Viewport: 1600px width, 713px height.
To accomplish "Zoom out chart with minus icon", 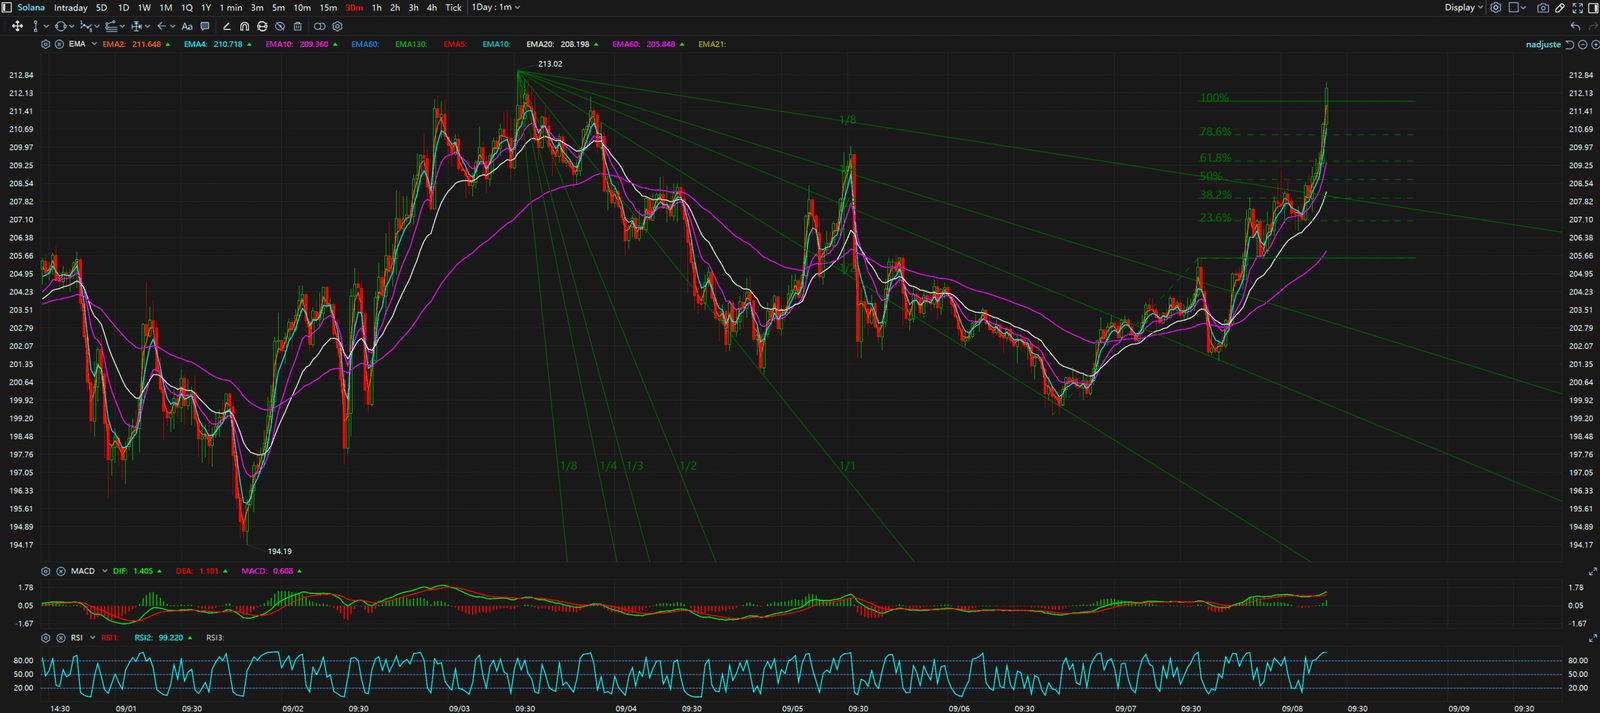I will click(1583, 44).
